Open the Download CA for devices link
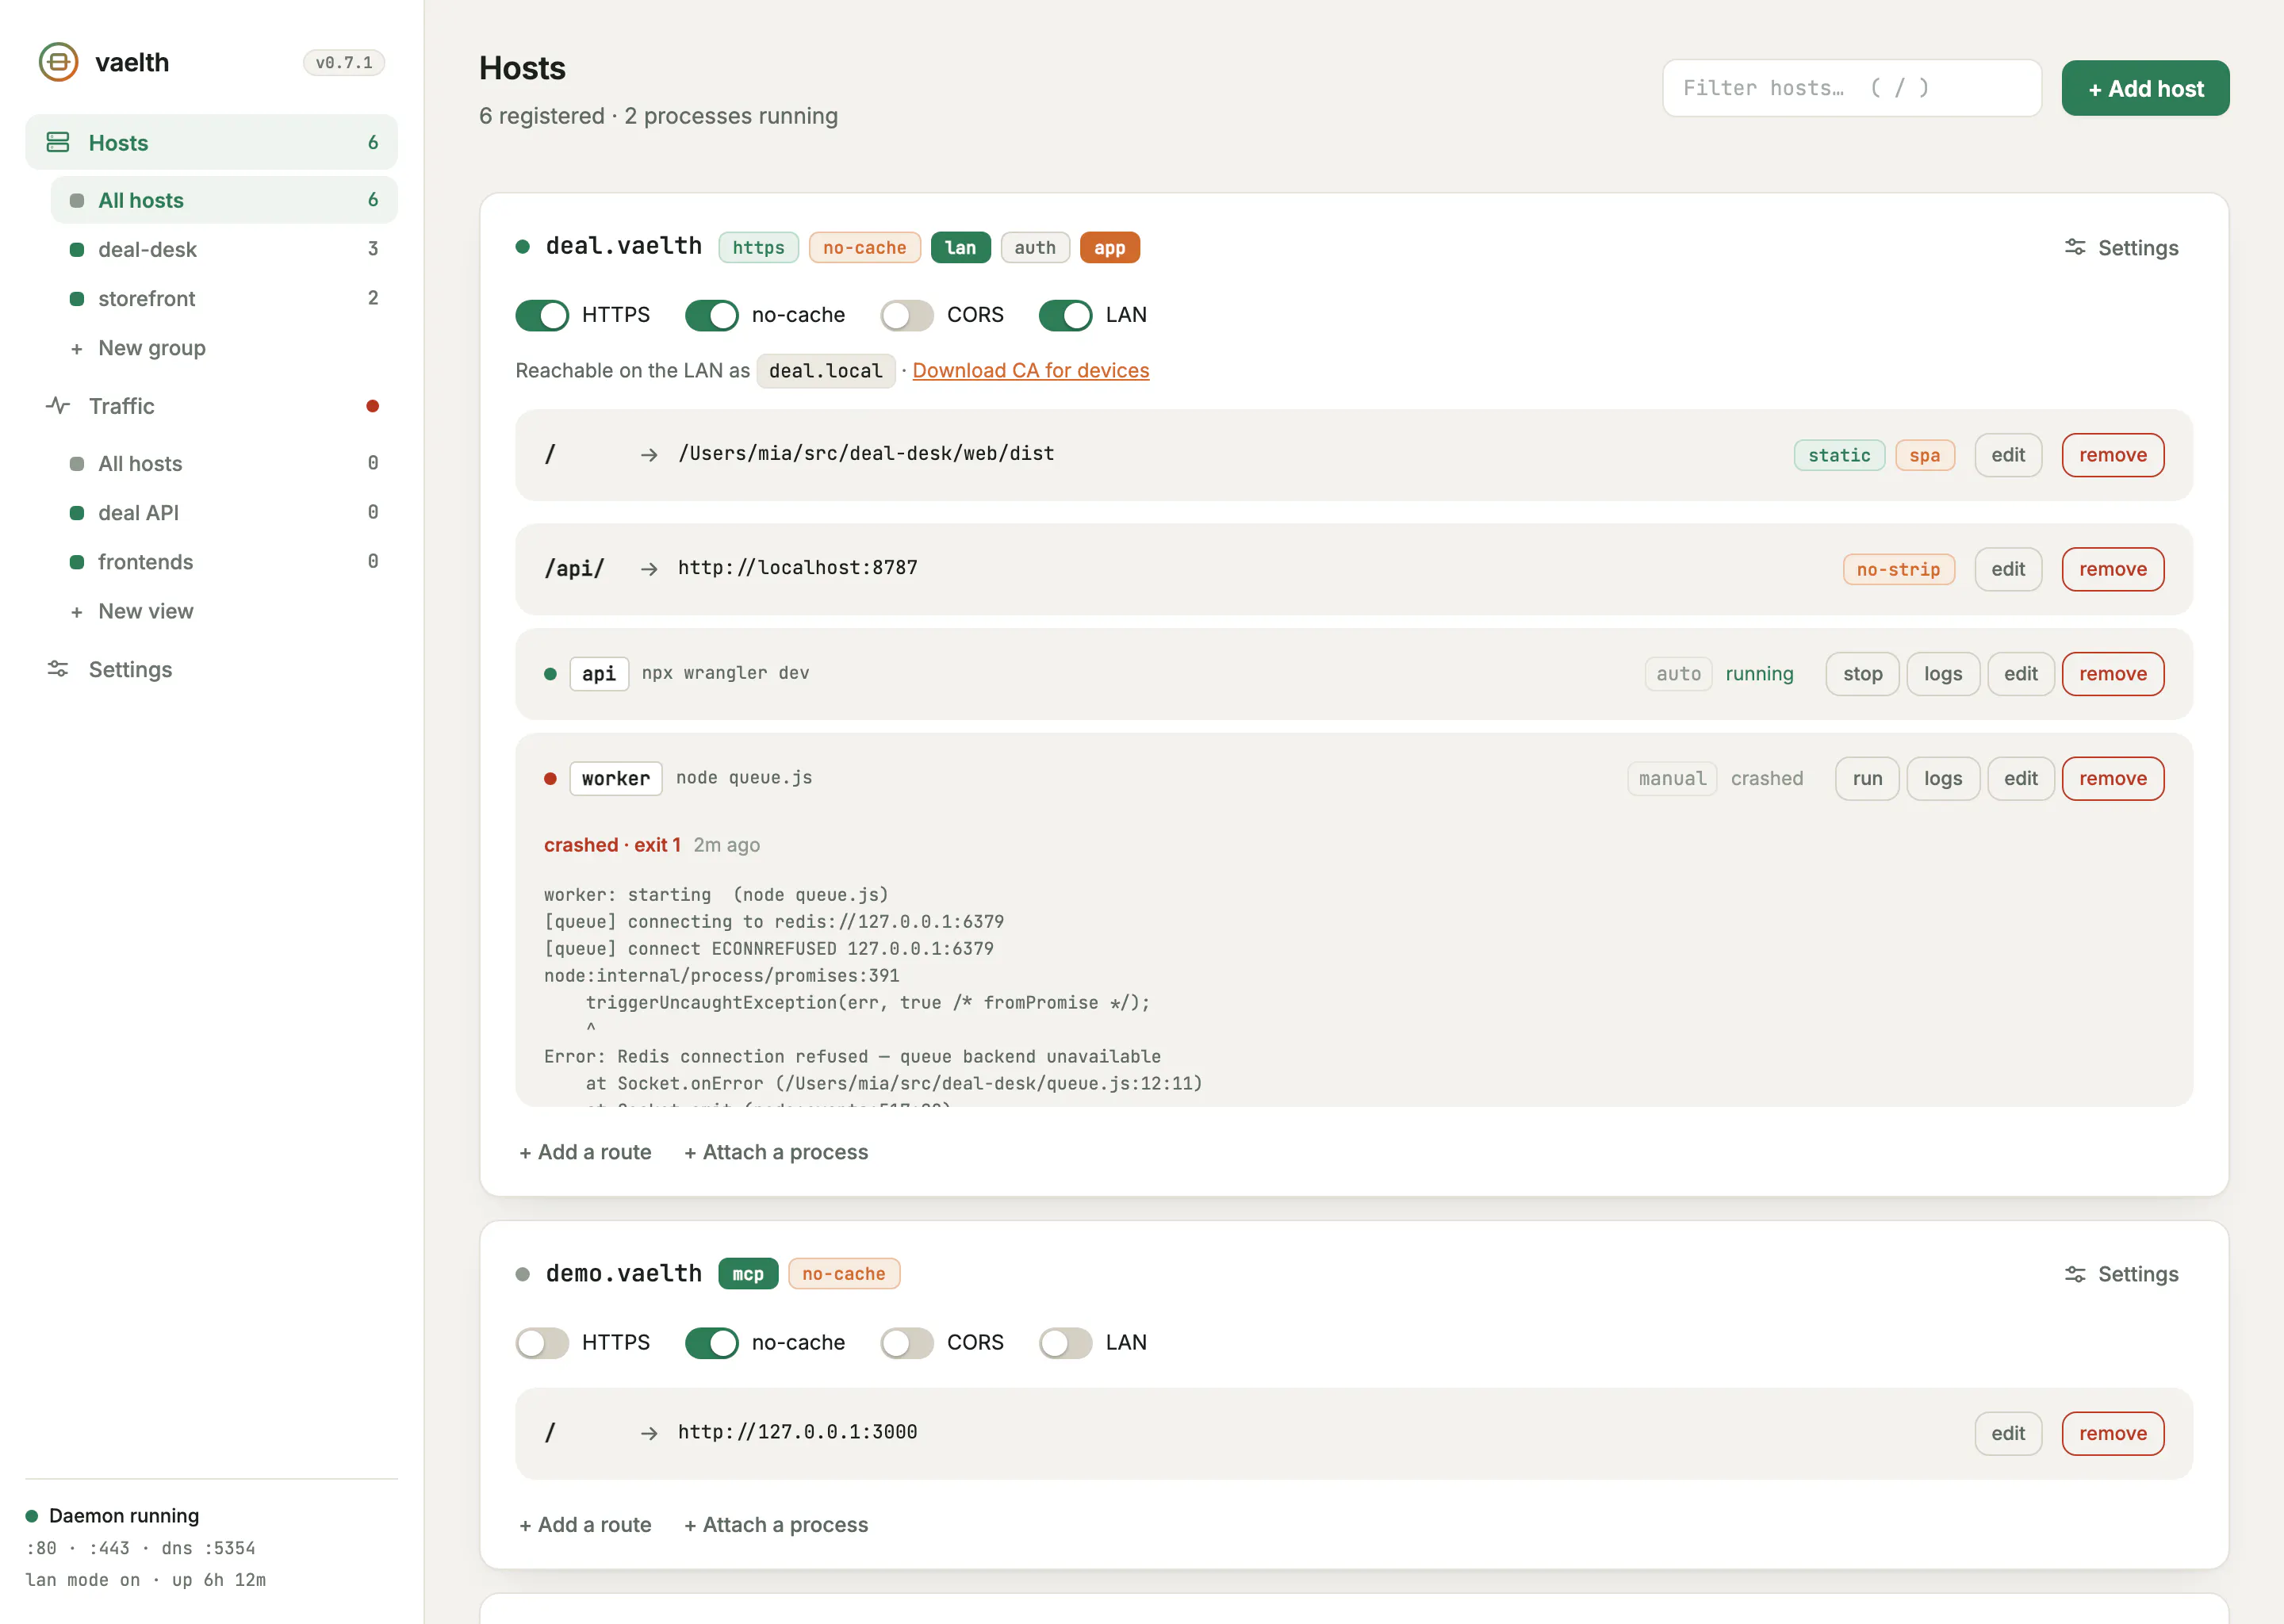Viewport: 2284px width, 1624px height. (1030, 371)
